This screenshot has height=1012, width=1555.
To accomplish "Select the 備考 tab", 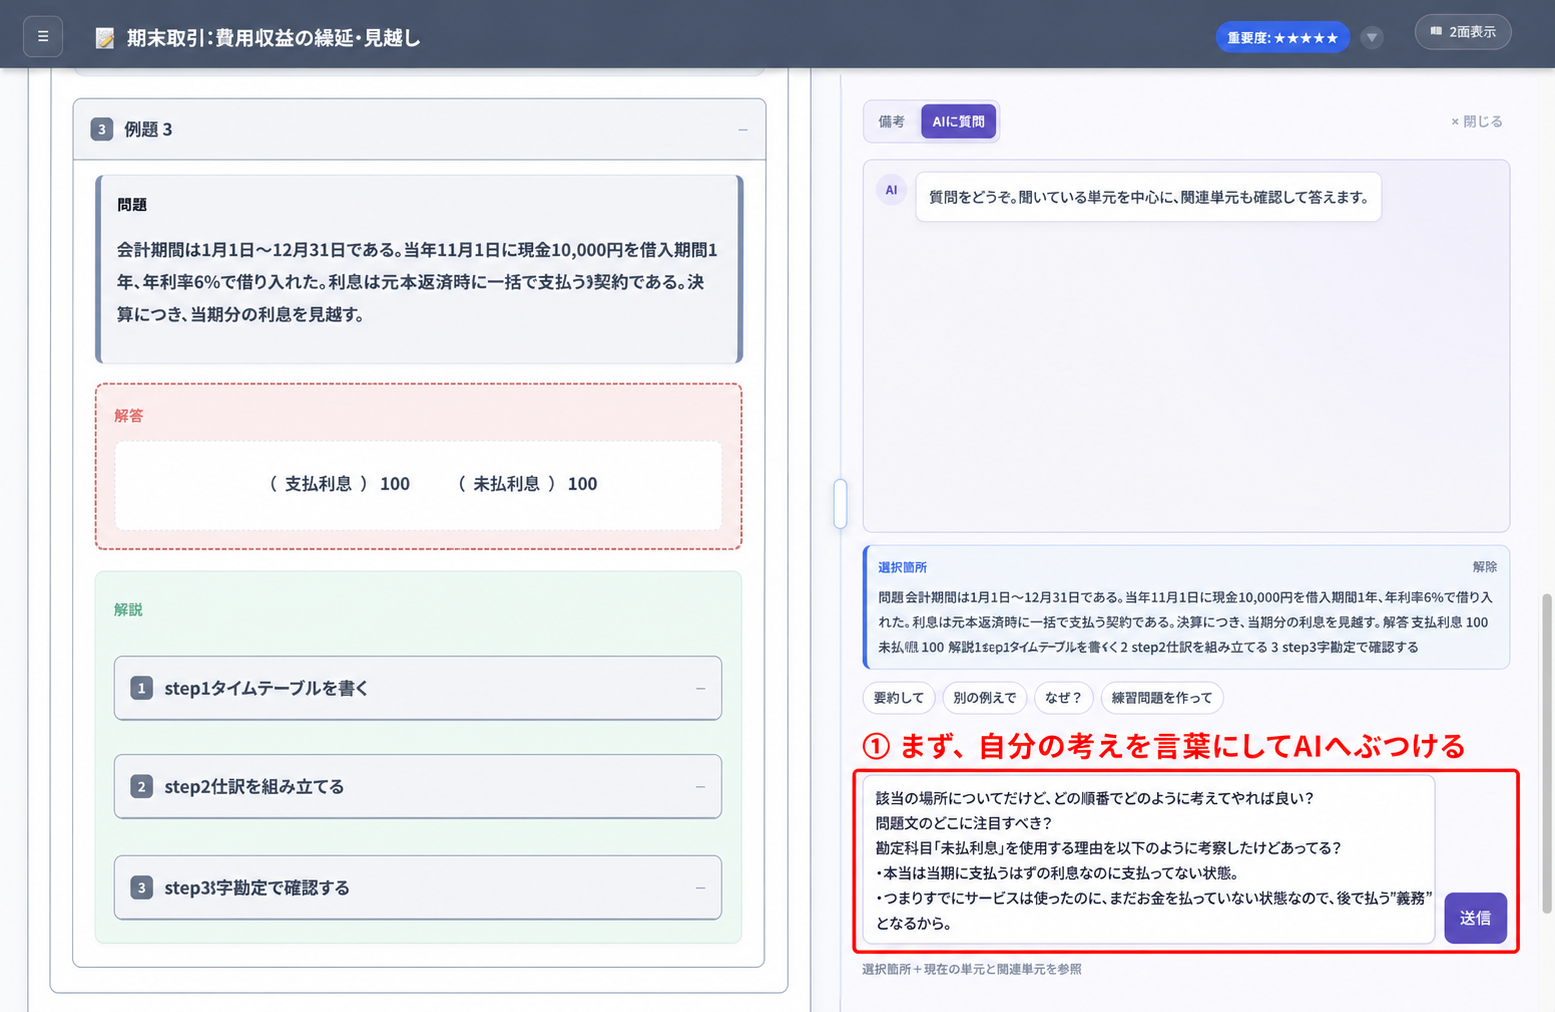I will click(x=892, y=122).
